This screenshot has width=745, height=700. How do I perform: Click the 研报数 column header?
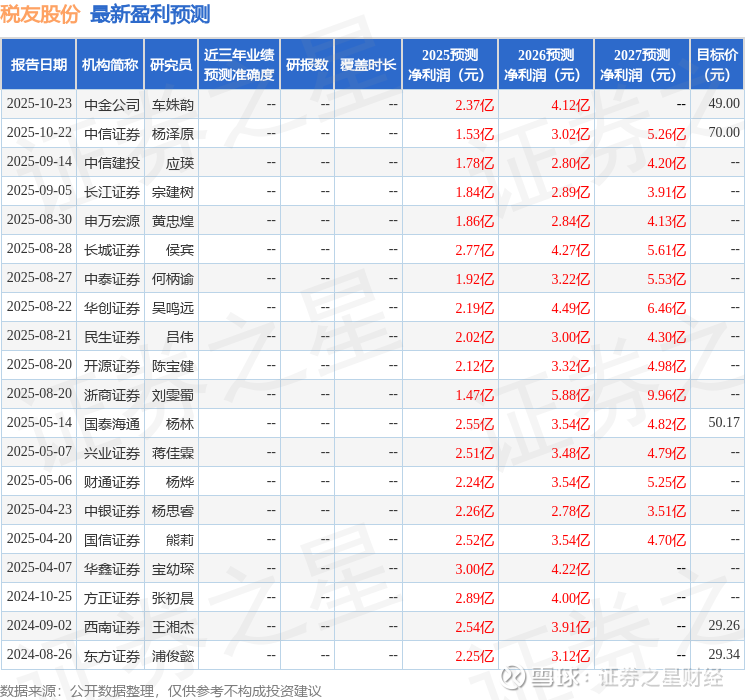(x=307, y=65)
